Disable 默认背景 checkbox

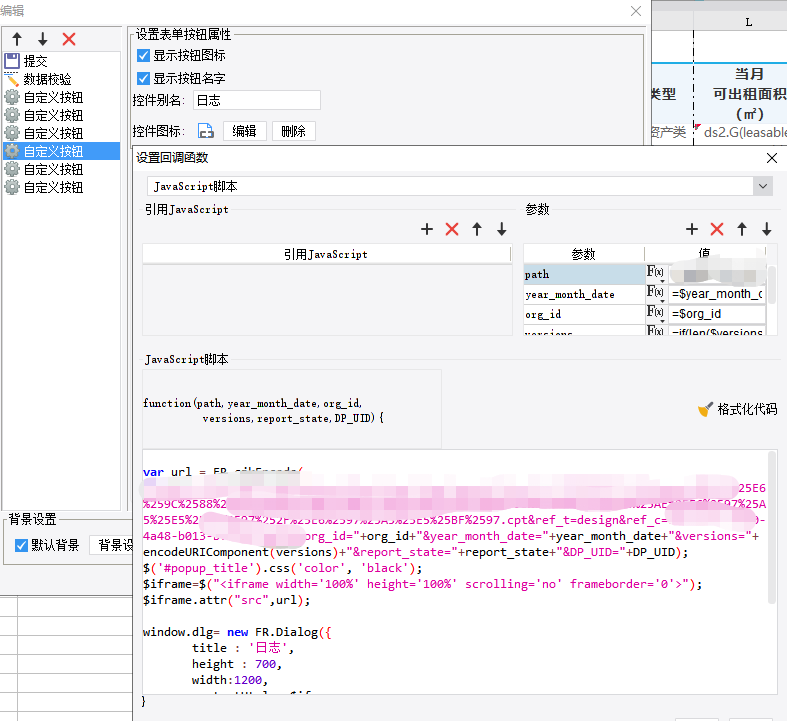click(x=22, y=545)
